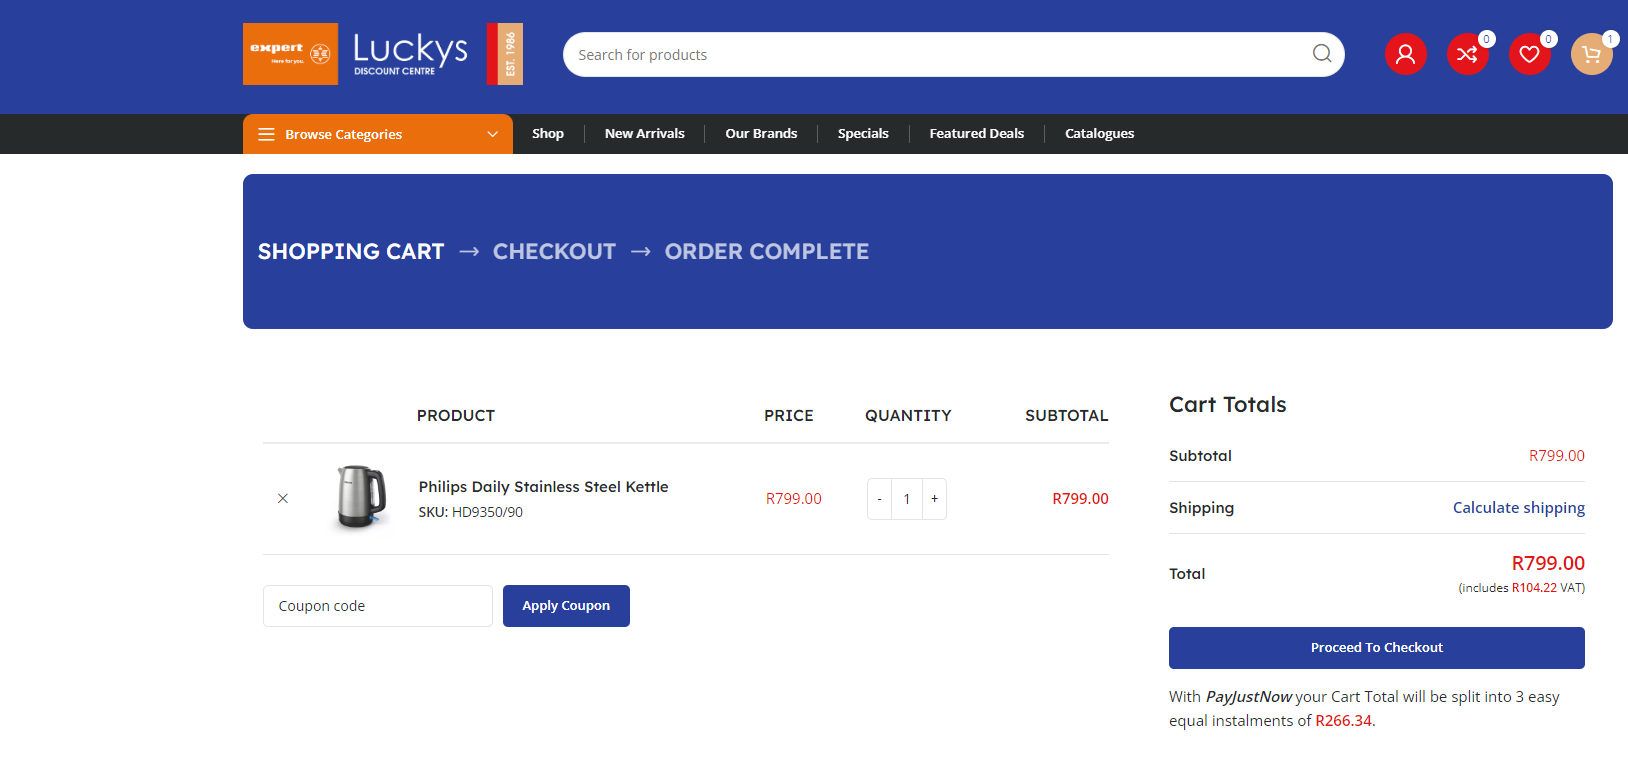
Task: Go to the Checkout step
Action: [554, 252]
